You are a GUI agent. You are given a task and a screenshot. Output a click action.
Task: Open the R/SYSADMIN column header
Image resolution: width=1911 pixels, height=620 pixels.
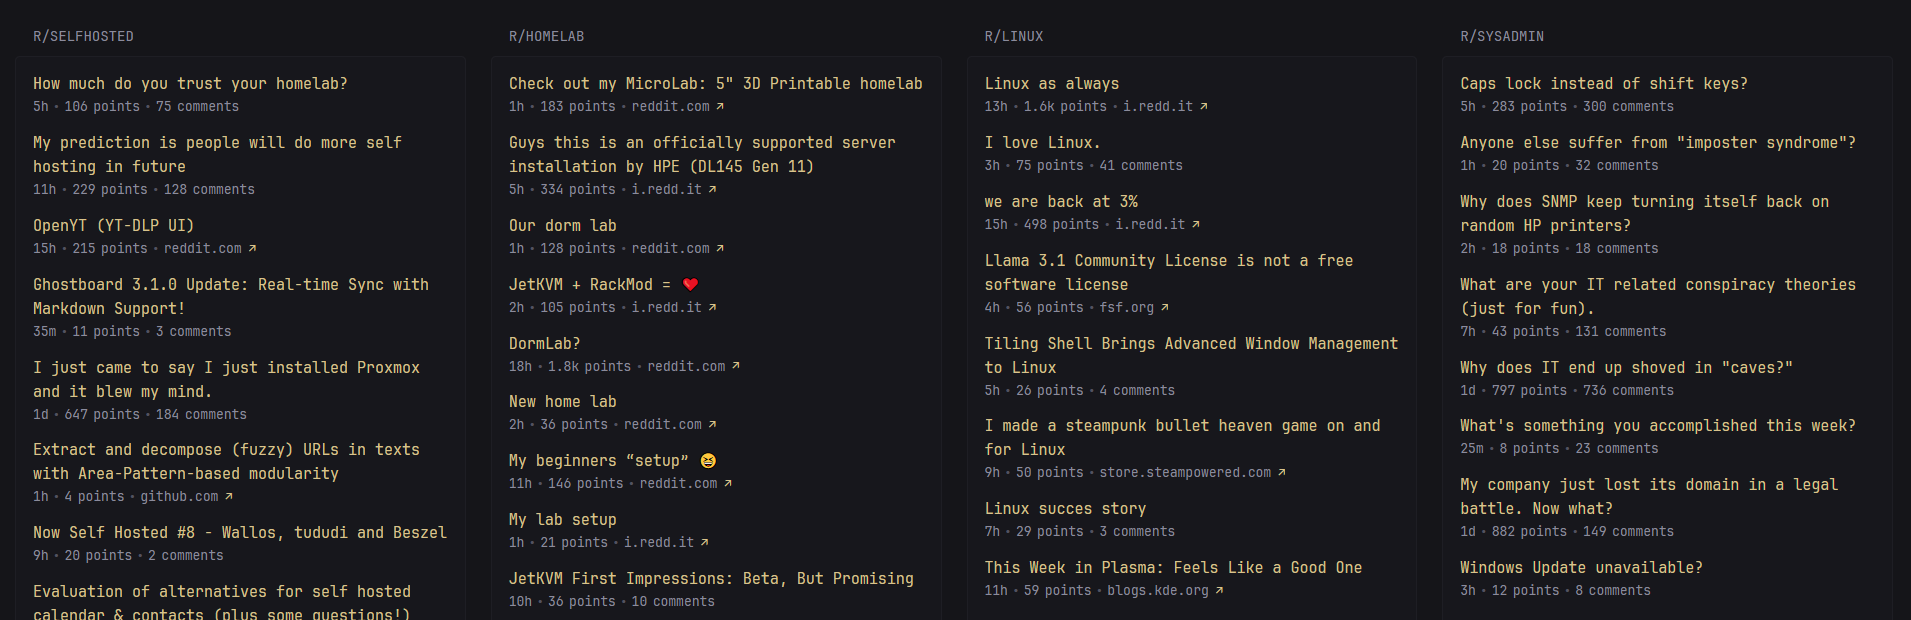pos(1502,37)
